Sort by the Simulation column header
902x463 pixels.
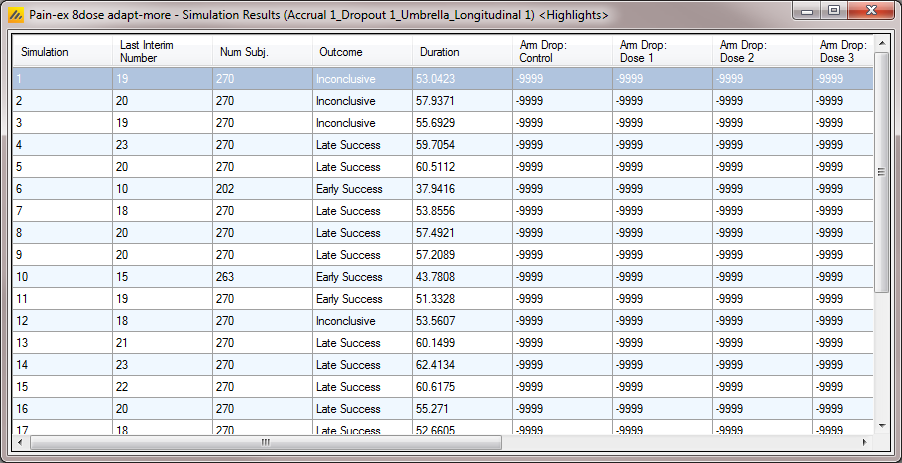click(62, 52)
